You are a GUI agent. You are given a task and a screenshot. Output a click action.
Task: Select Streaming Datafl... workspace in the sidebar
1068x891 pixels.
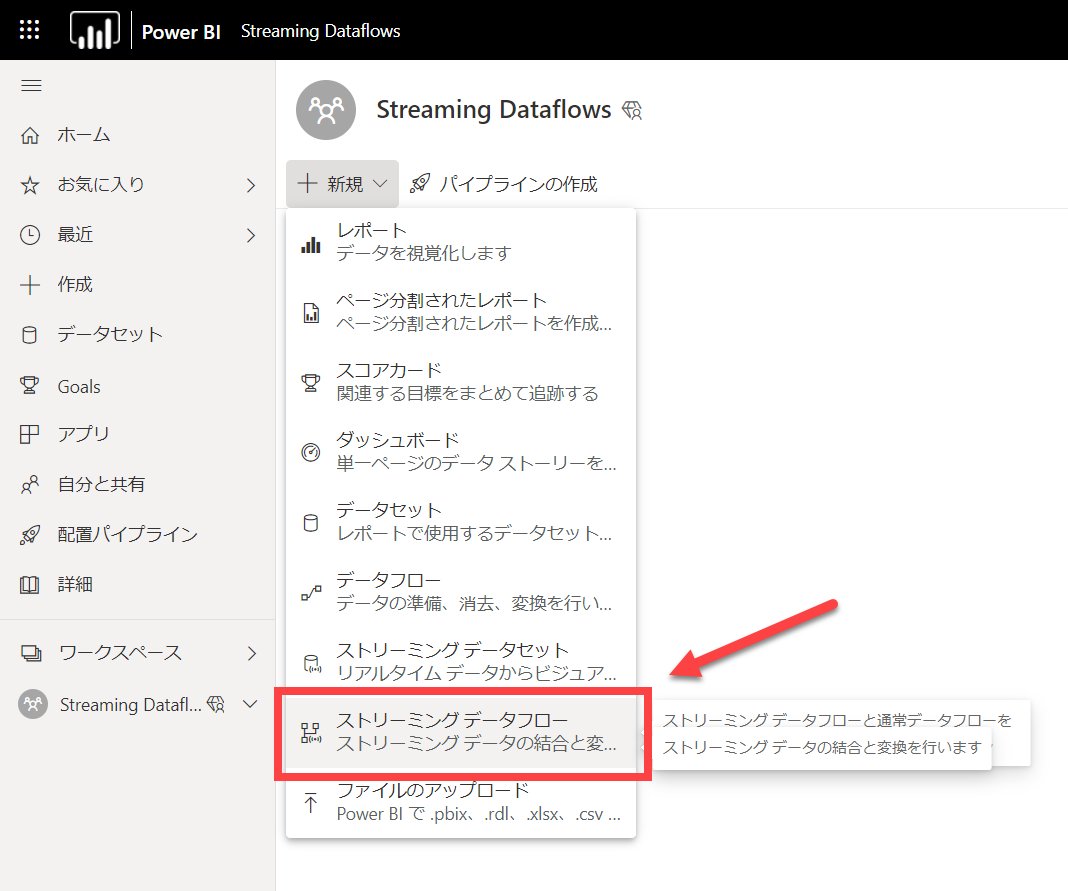pyautogui.click(x=131, y=704)
